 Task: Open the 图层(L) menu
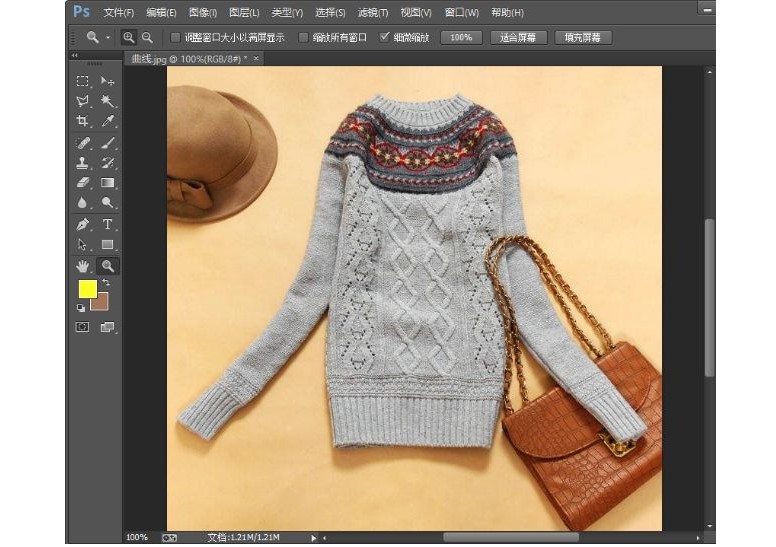[244, 12]
